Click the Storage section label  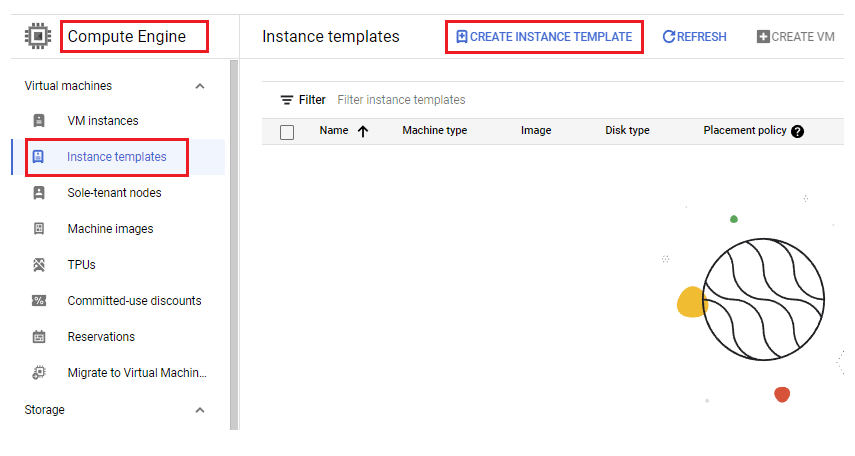pos(44,410)
